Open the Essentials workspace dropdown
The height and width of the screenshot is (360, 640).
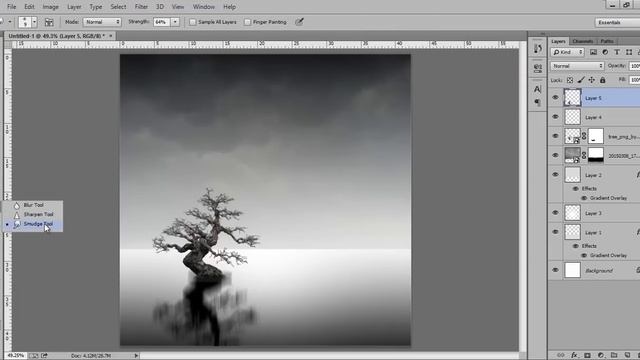[617, 22]
